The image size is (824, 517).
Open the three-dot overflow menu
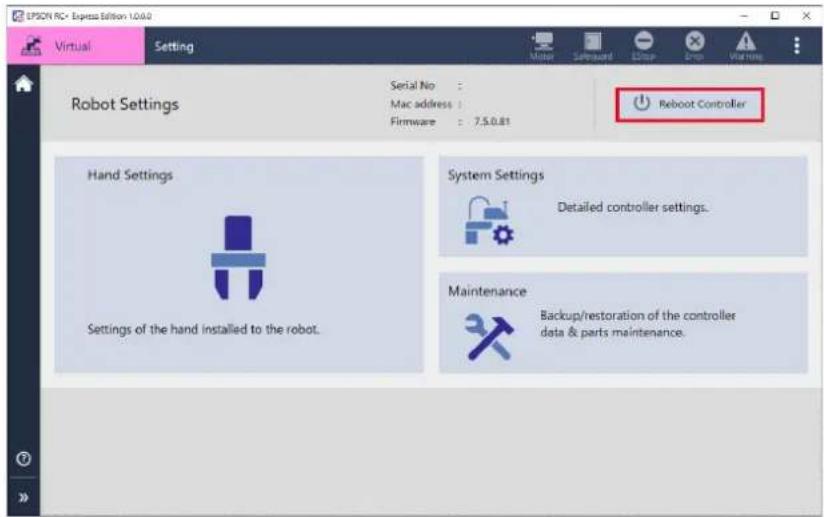[x=797, y=46]
